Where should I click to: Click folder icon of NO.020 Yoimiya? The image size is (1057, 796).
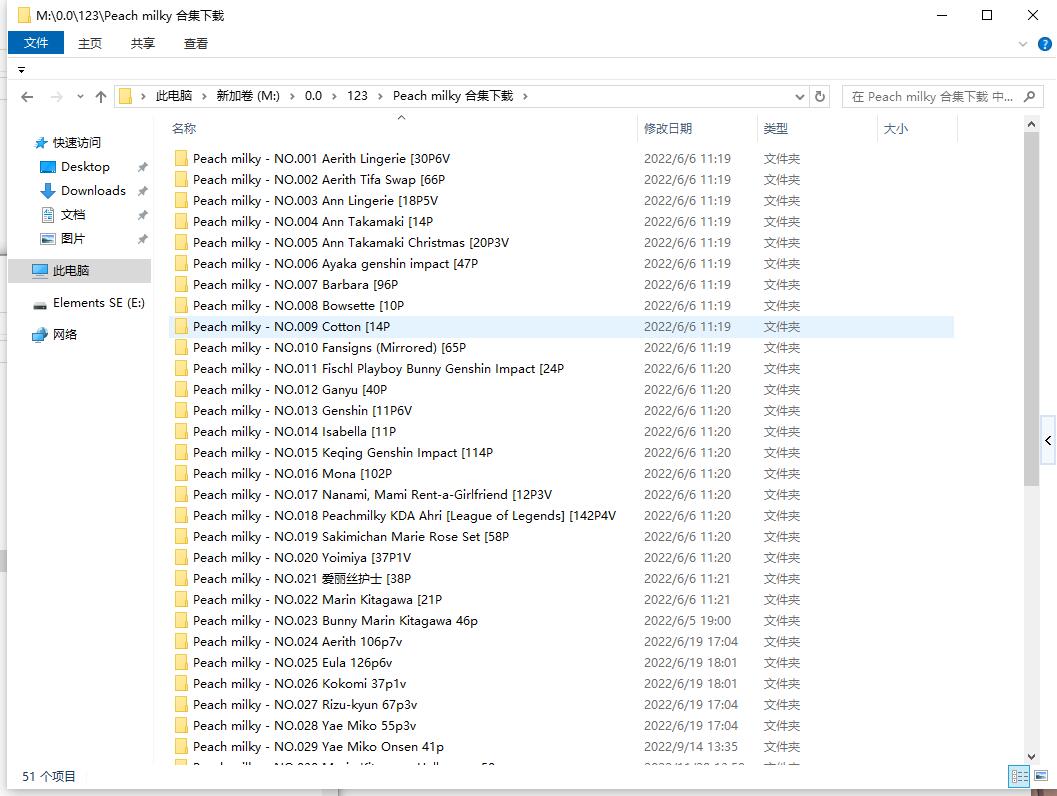[181, 557]
